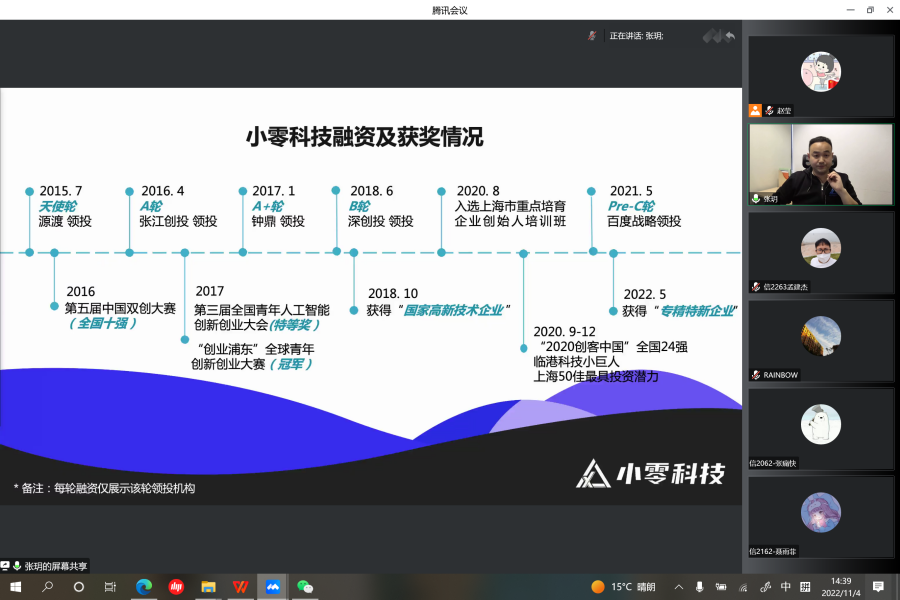The width and height of the screenshot is (900, 600).
Task: Expand the hidden system tray icons chevron
Action: (679, 587)
